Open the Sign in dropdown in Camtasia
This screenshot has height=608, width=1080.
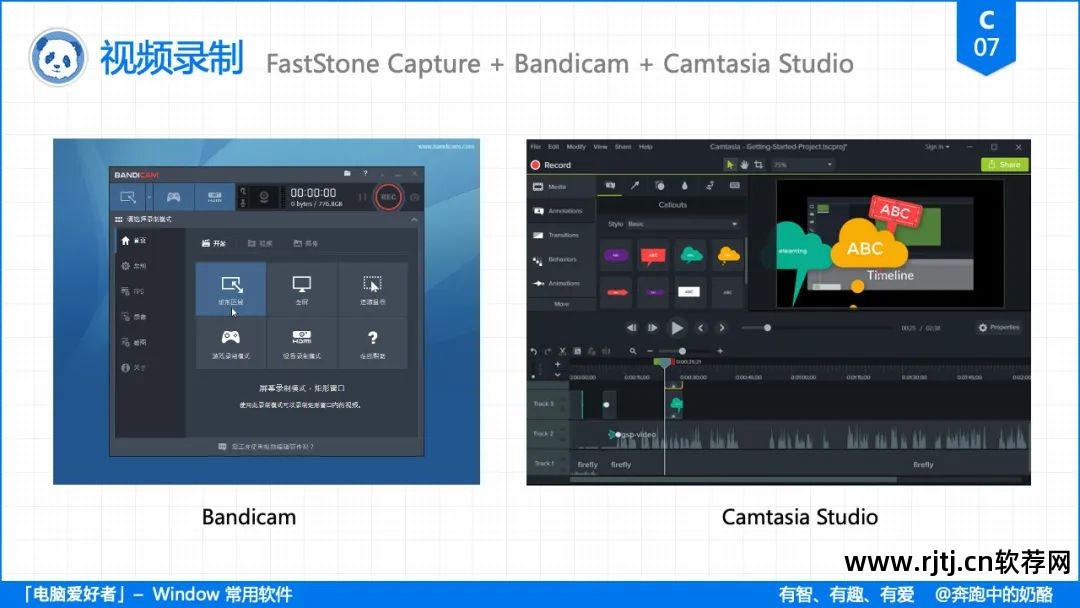click(937, 147)
